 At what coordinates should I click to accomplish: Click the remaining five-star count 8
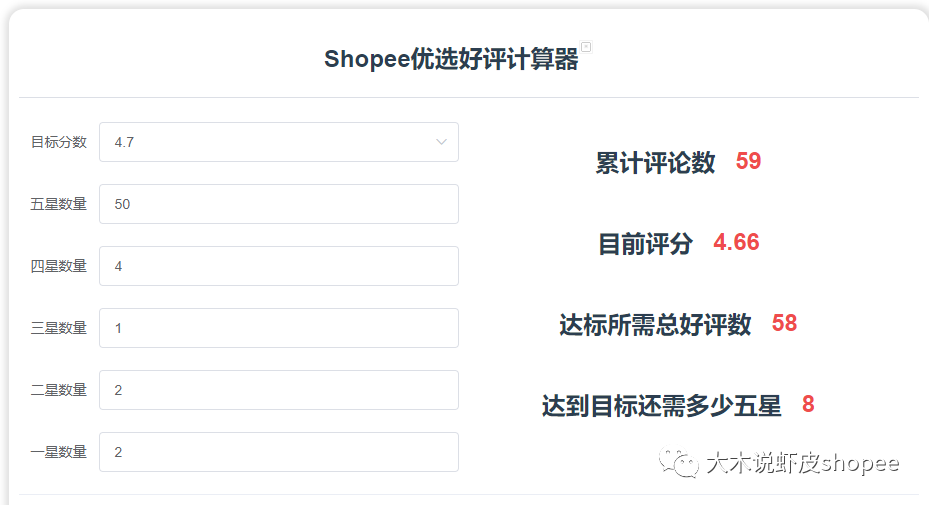click(x=808, y=404)
